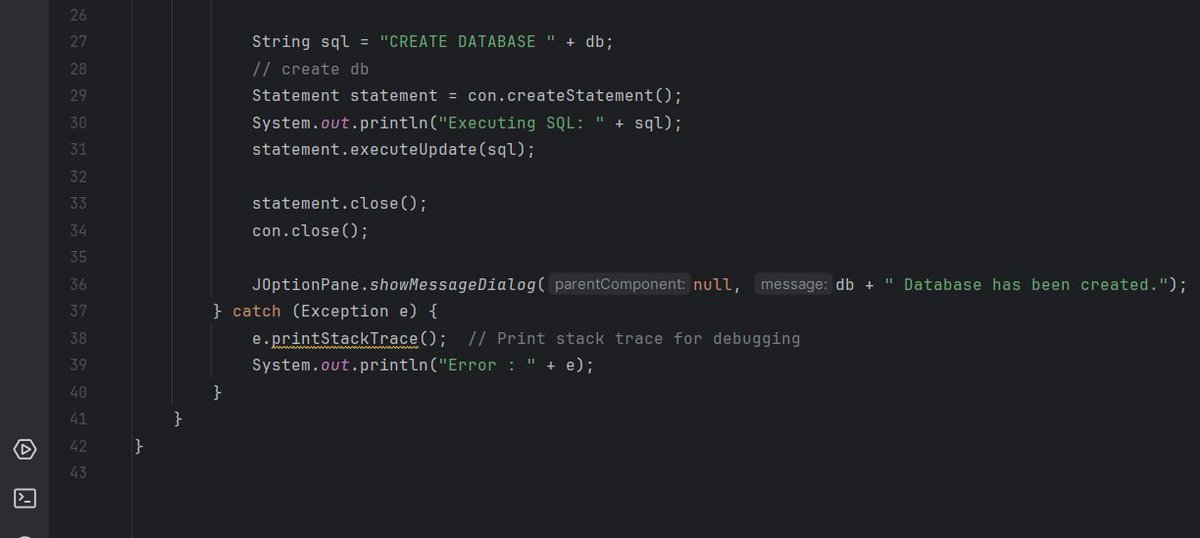Click the "CREATE DATABASE " string literal

pyautogui.click(x=467, y=42)
